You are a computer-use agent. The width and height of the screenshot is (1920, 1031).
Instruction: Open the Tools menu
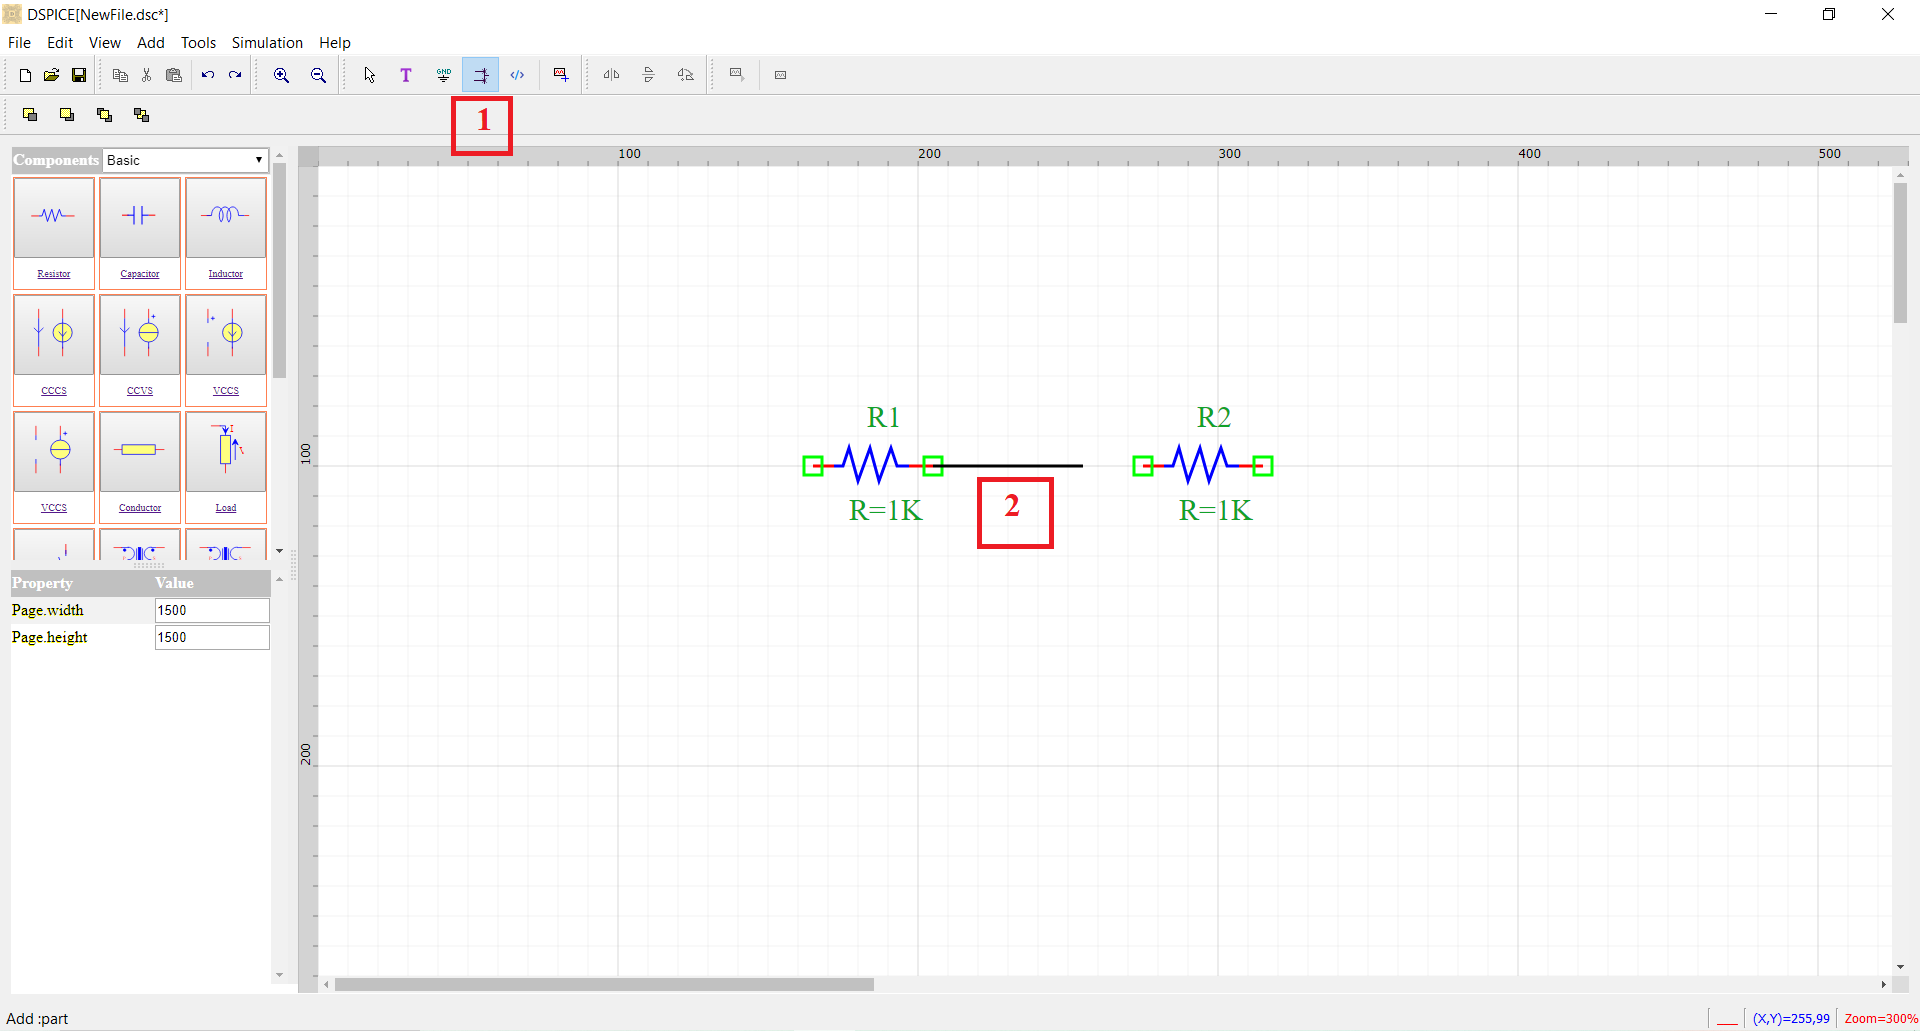point(198,42)
